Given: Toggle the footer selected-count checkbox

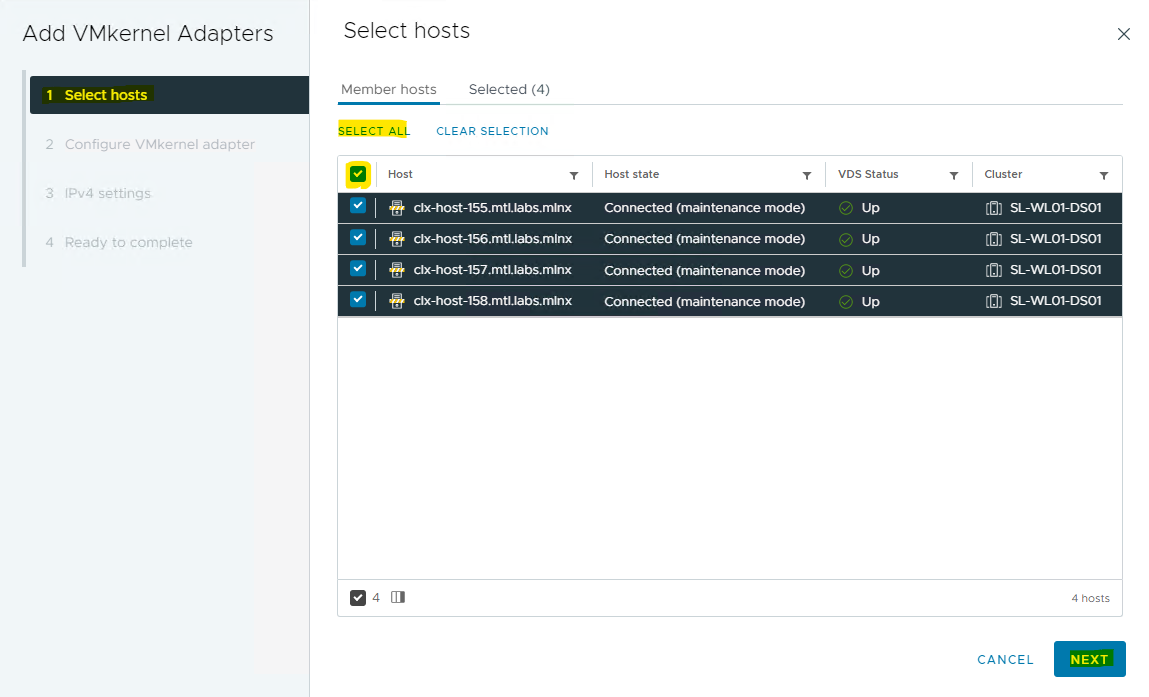Looking at the screenshot, I should [x=358, y=598].
